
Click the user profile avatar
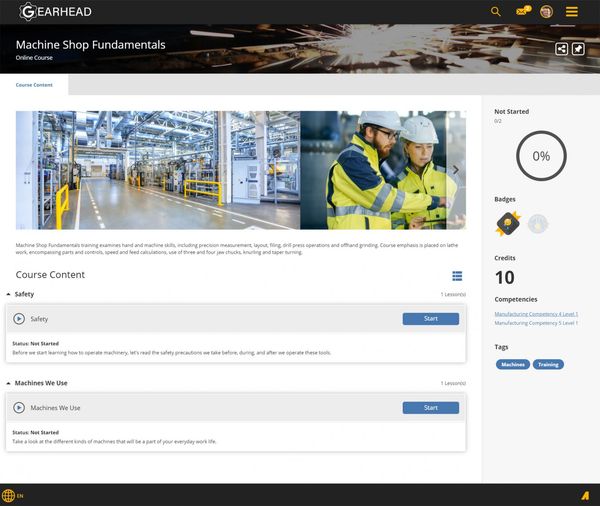[x=547, y=12]
